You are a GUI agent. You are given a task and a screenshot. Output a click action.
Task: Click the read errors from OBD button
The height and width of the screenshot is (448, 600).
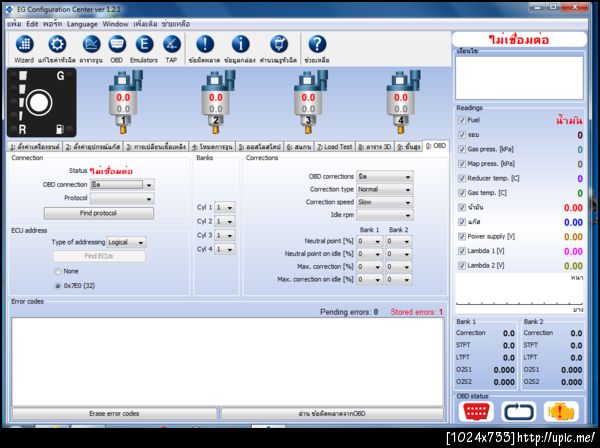(x=332, y=414)
